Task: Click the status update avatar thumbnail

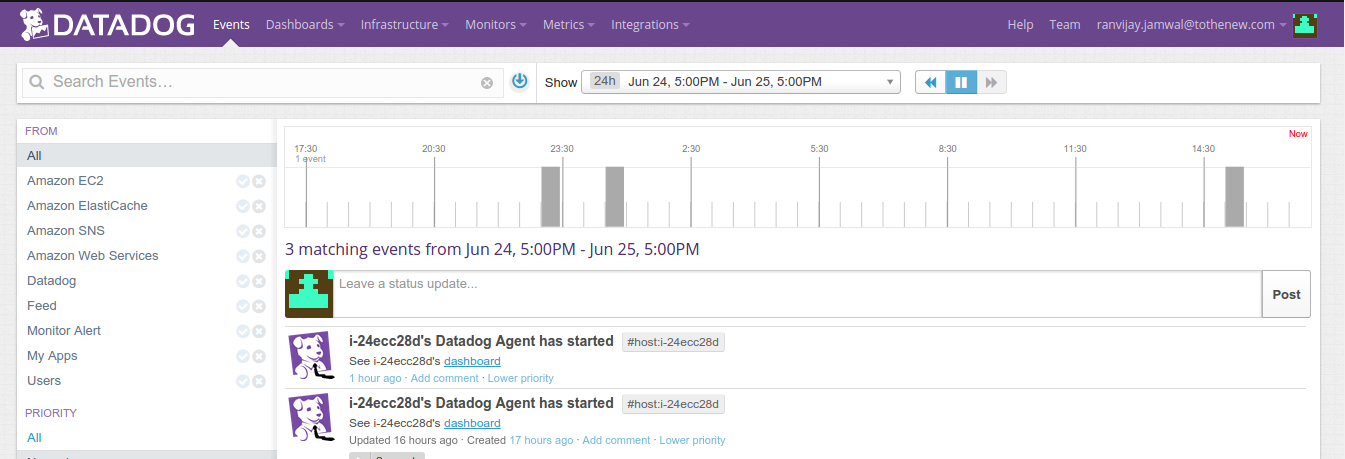Action: 308,294
